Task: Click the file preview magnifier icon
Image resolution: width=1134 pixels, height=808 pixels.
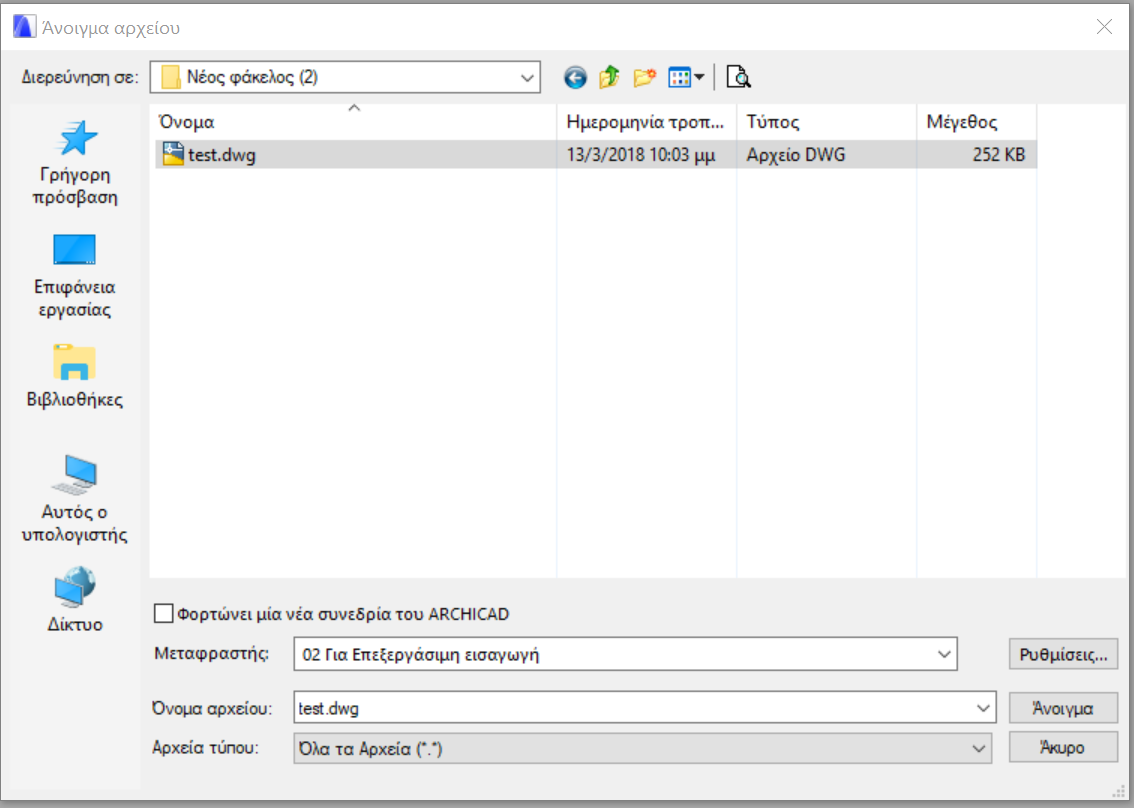Action: coord(738,78)
